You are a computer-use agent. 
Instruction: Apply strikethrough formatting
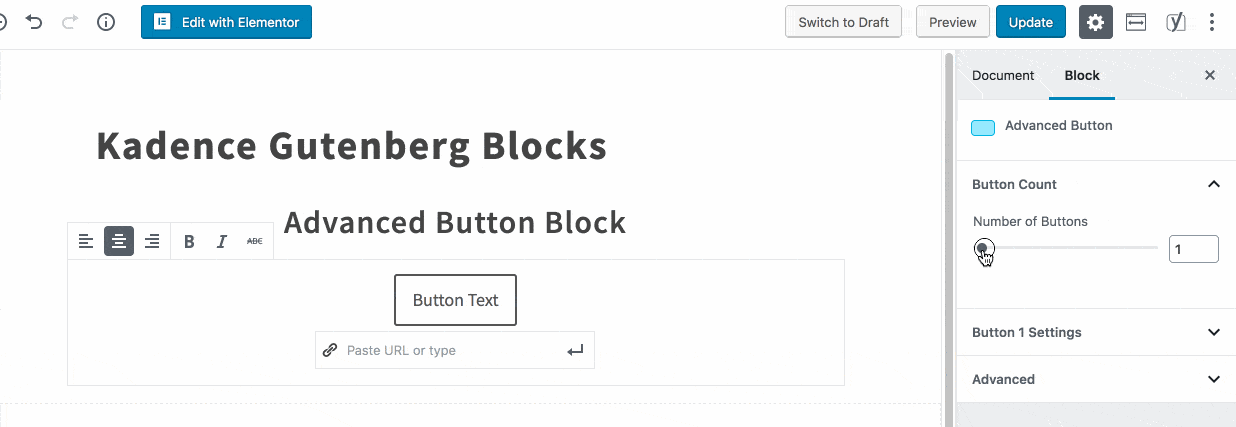pyautogui.click(x=255, y=241)
